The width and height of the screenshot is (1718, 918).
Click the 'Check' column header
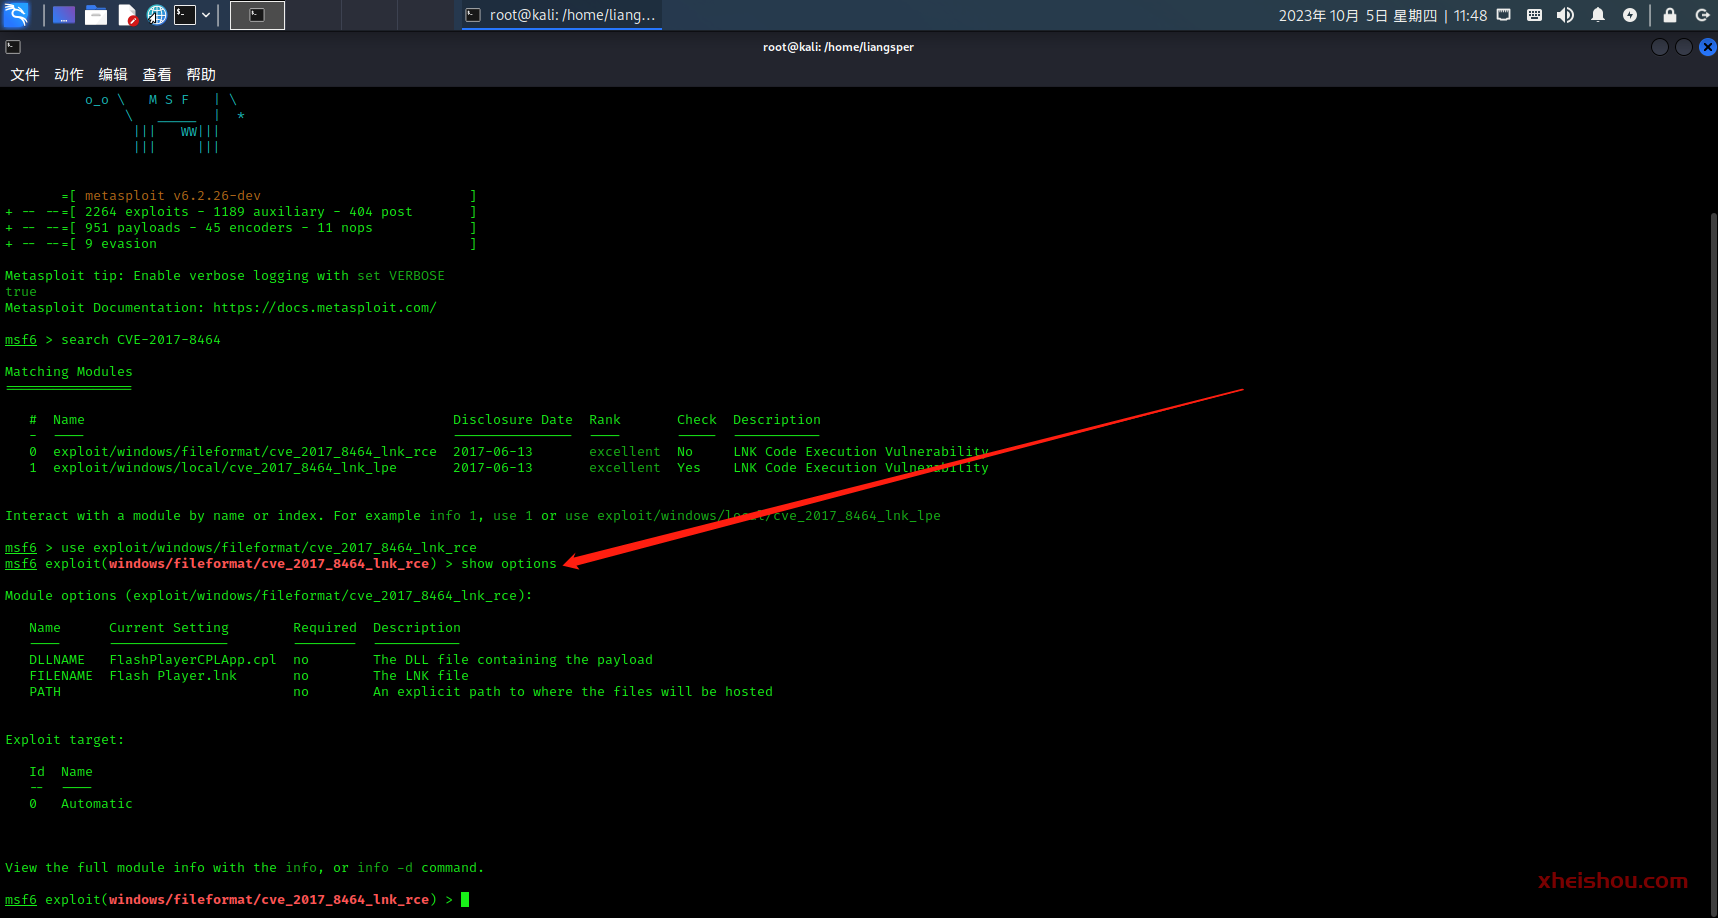(697, 420)
